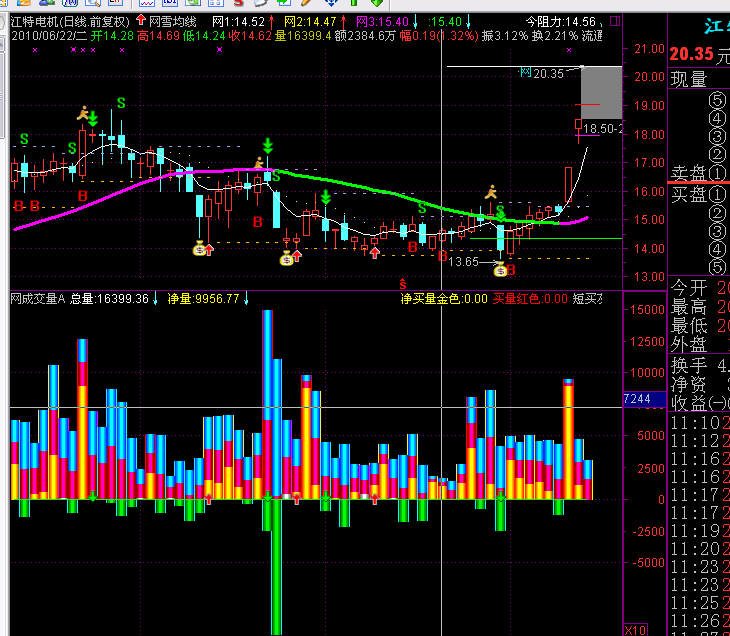Click buy level ② in the order book
This screenshot has width=730, height=636.
coord(717,213)
